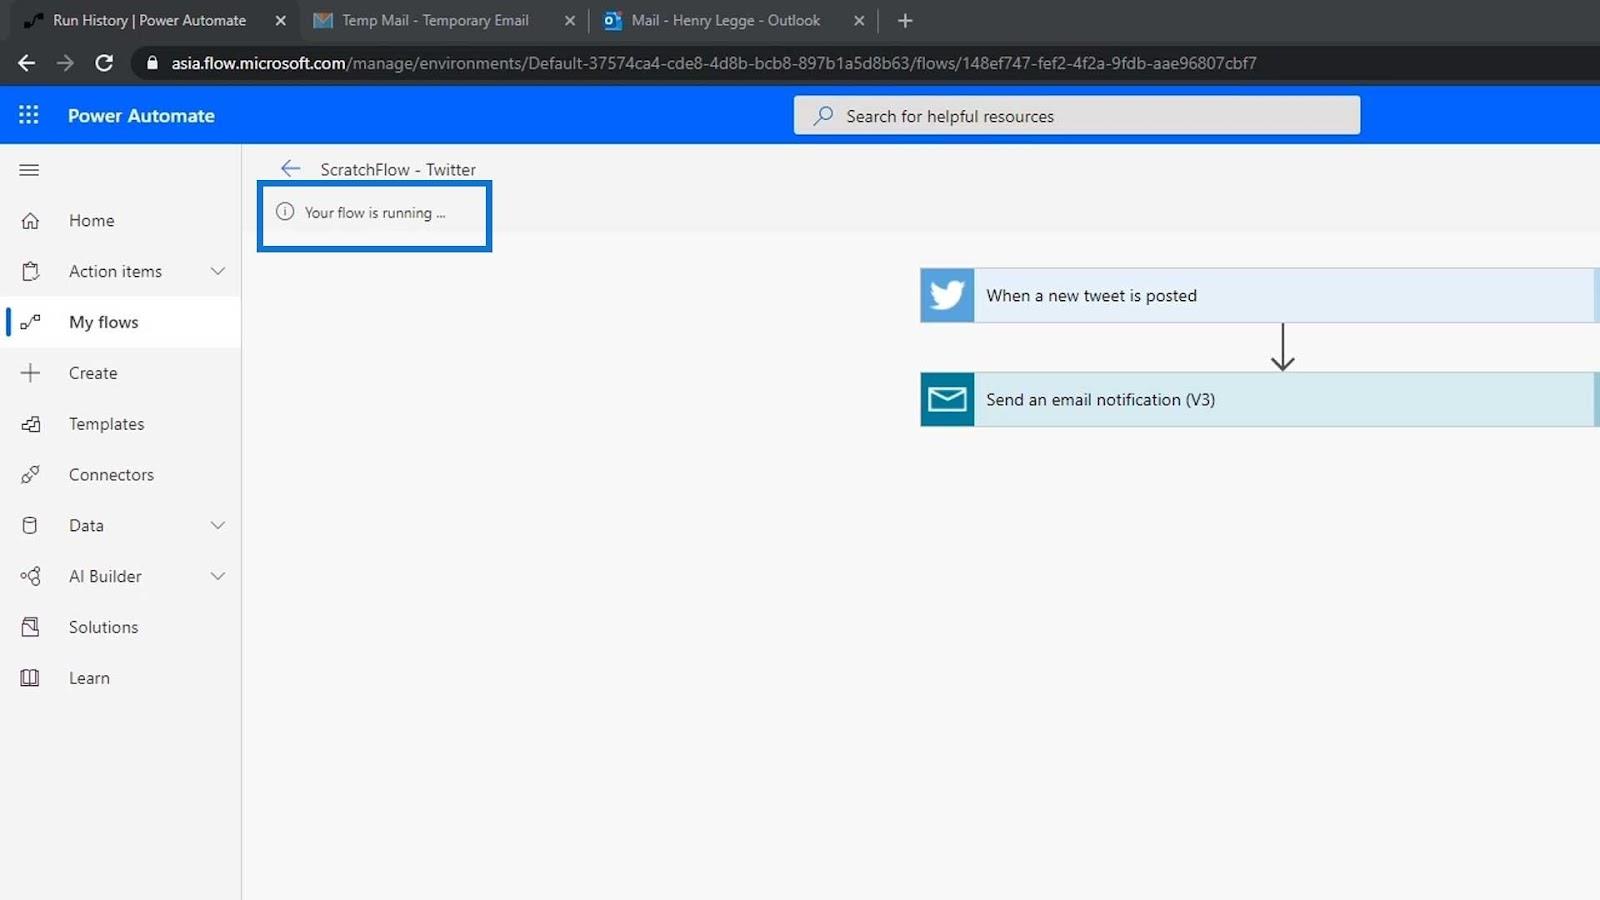This screenshot has height=900, width=1600.
Task: Click the envelope icon on email action
Action: [947, 400]
